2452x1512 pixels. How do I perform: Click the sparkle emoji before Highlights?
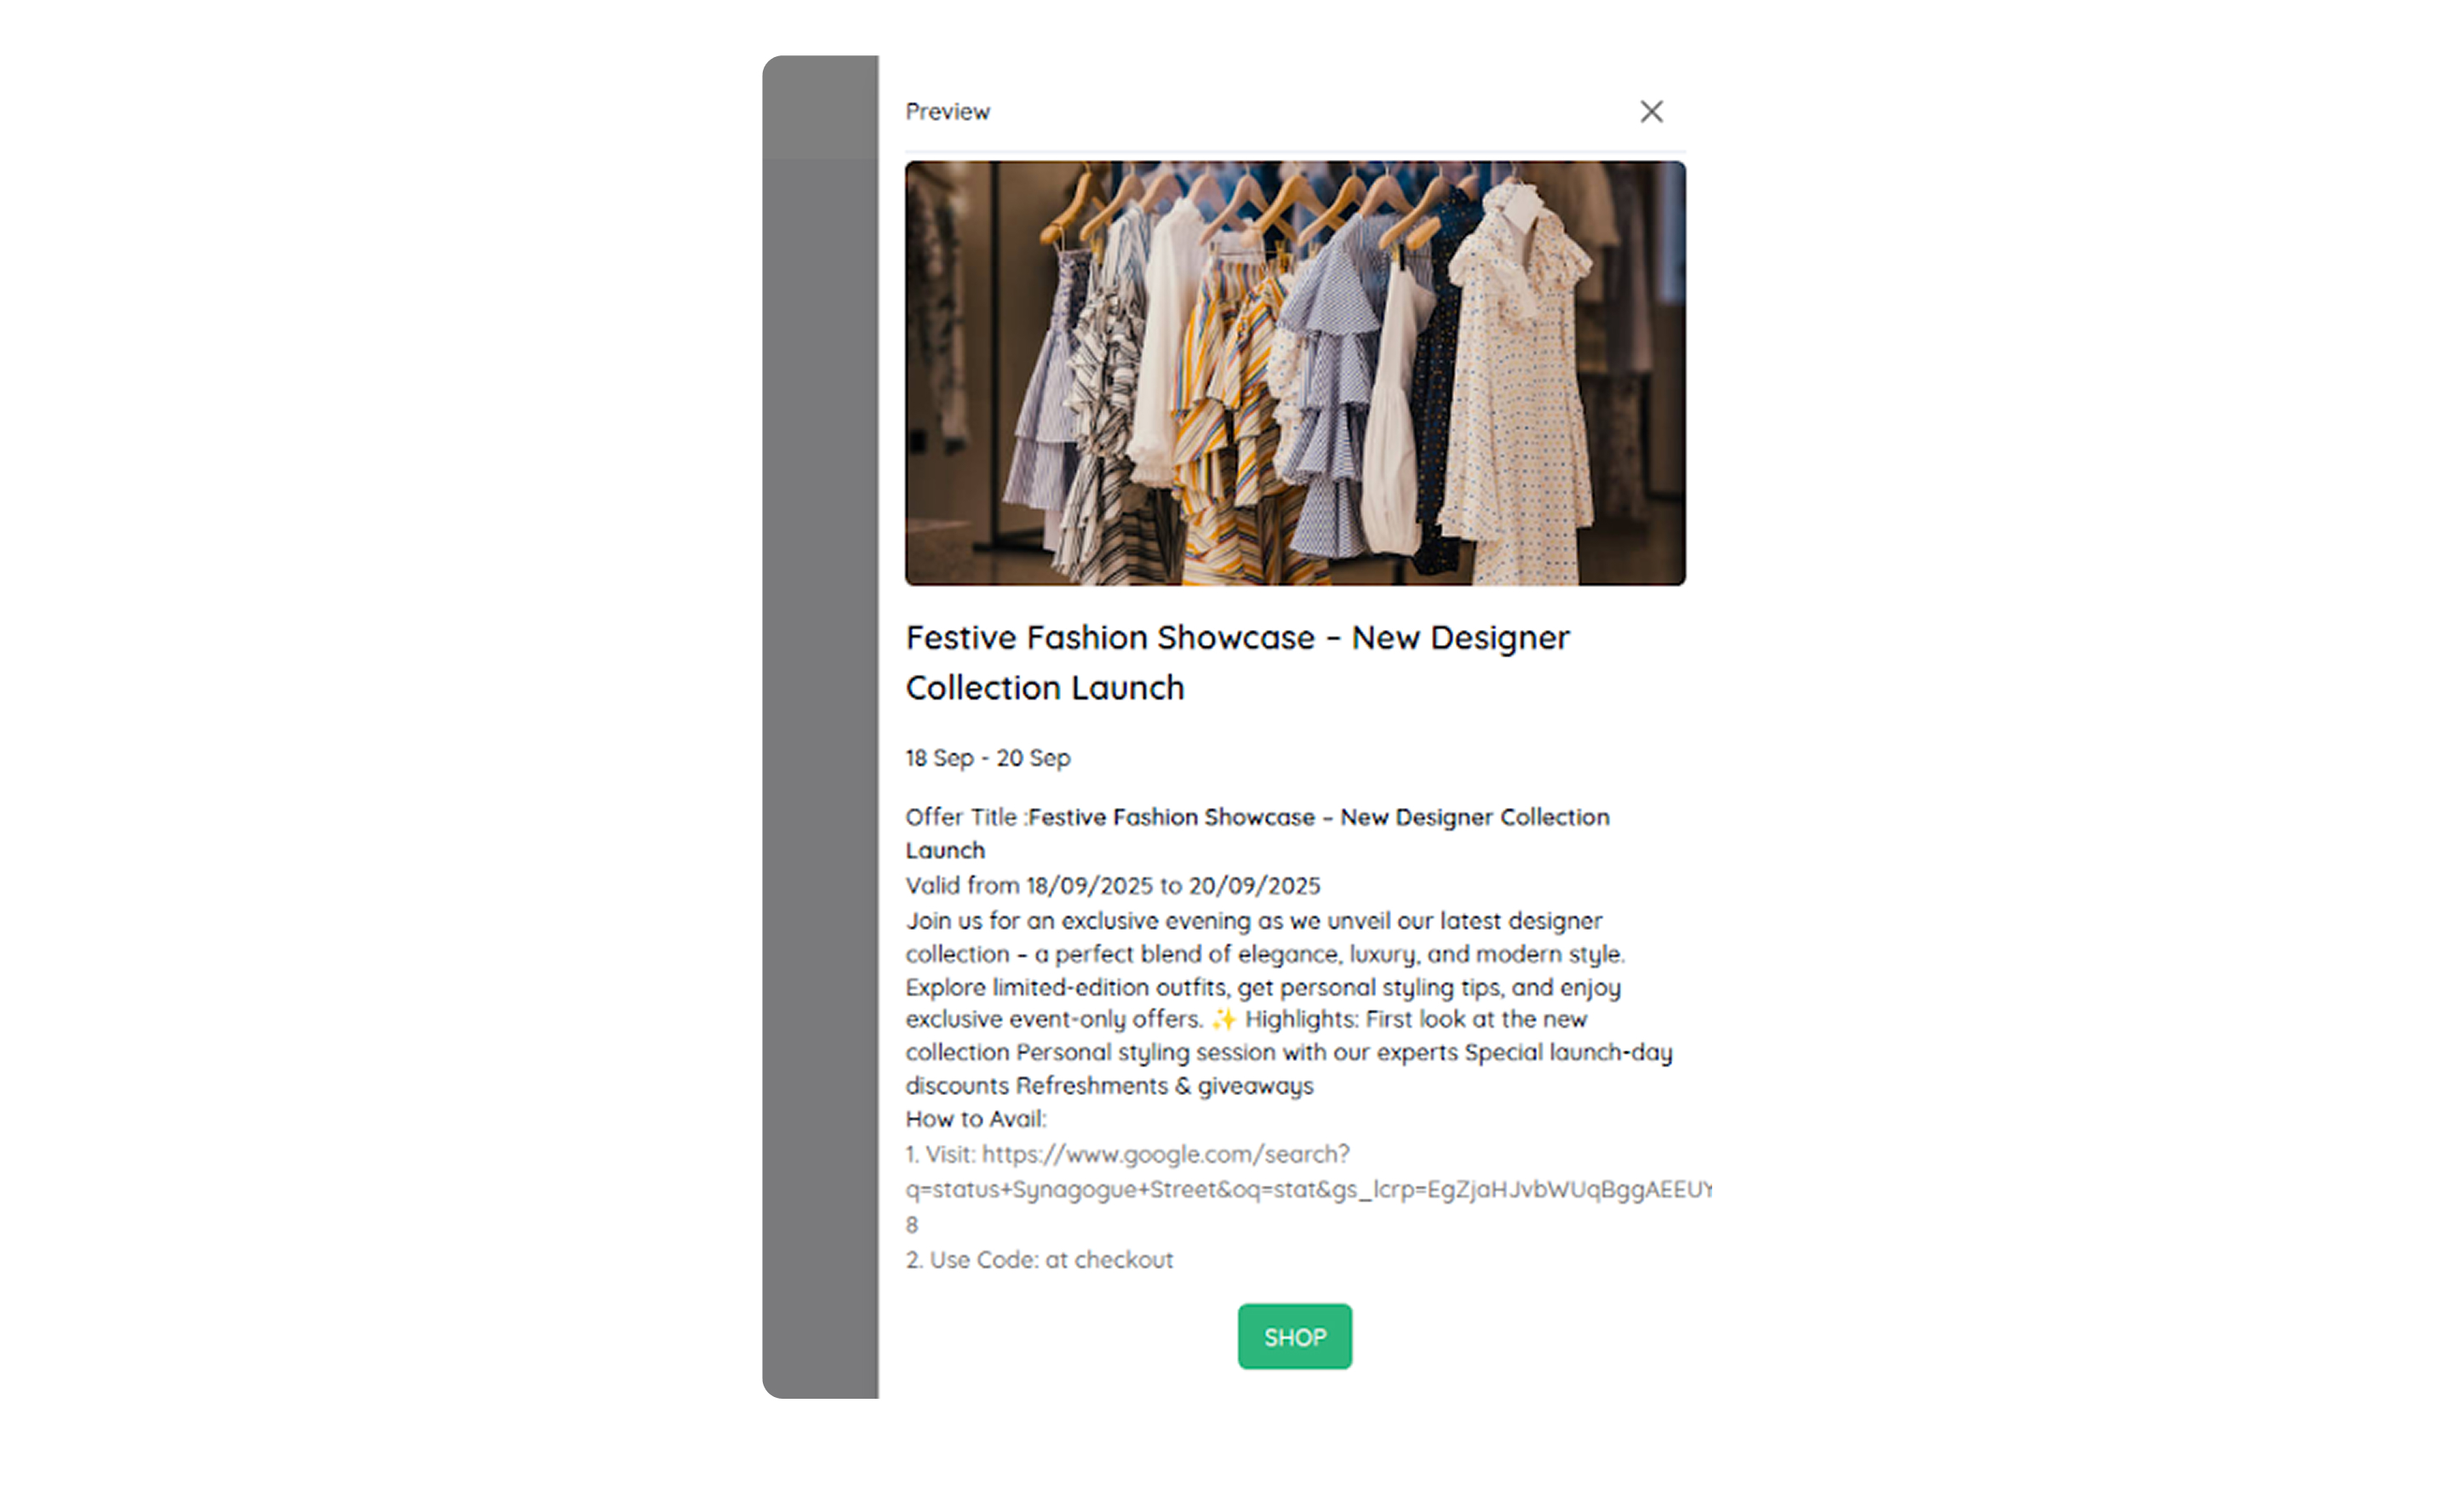click(x=1224, y=1019)
